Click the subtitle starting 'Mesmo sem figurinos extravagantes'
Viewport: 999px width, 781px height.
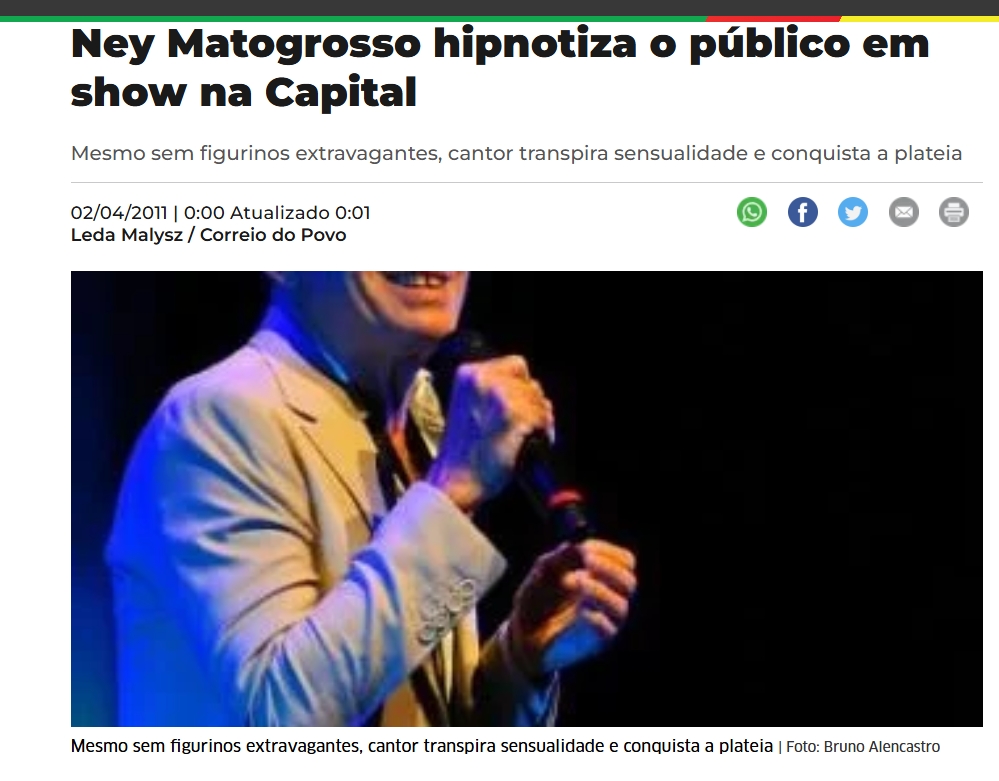point(516,154)
